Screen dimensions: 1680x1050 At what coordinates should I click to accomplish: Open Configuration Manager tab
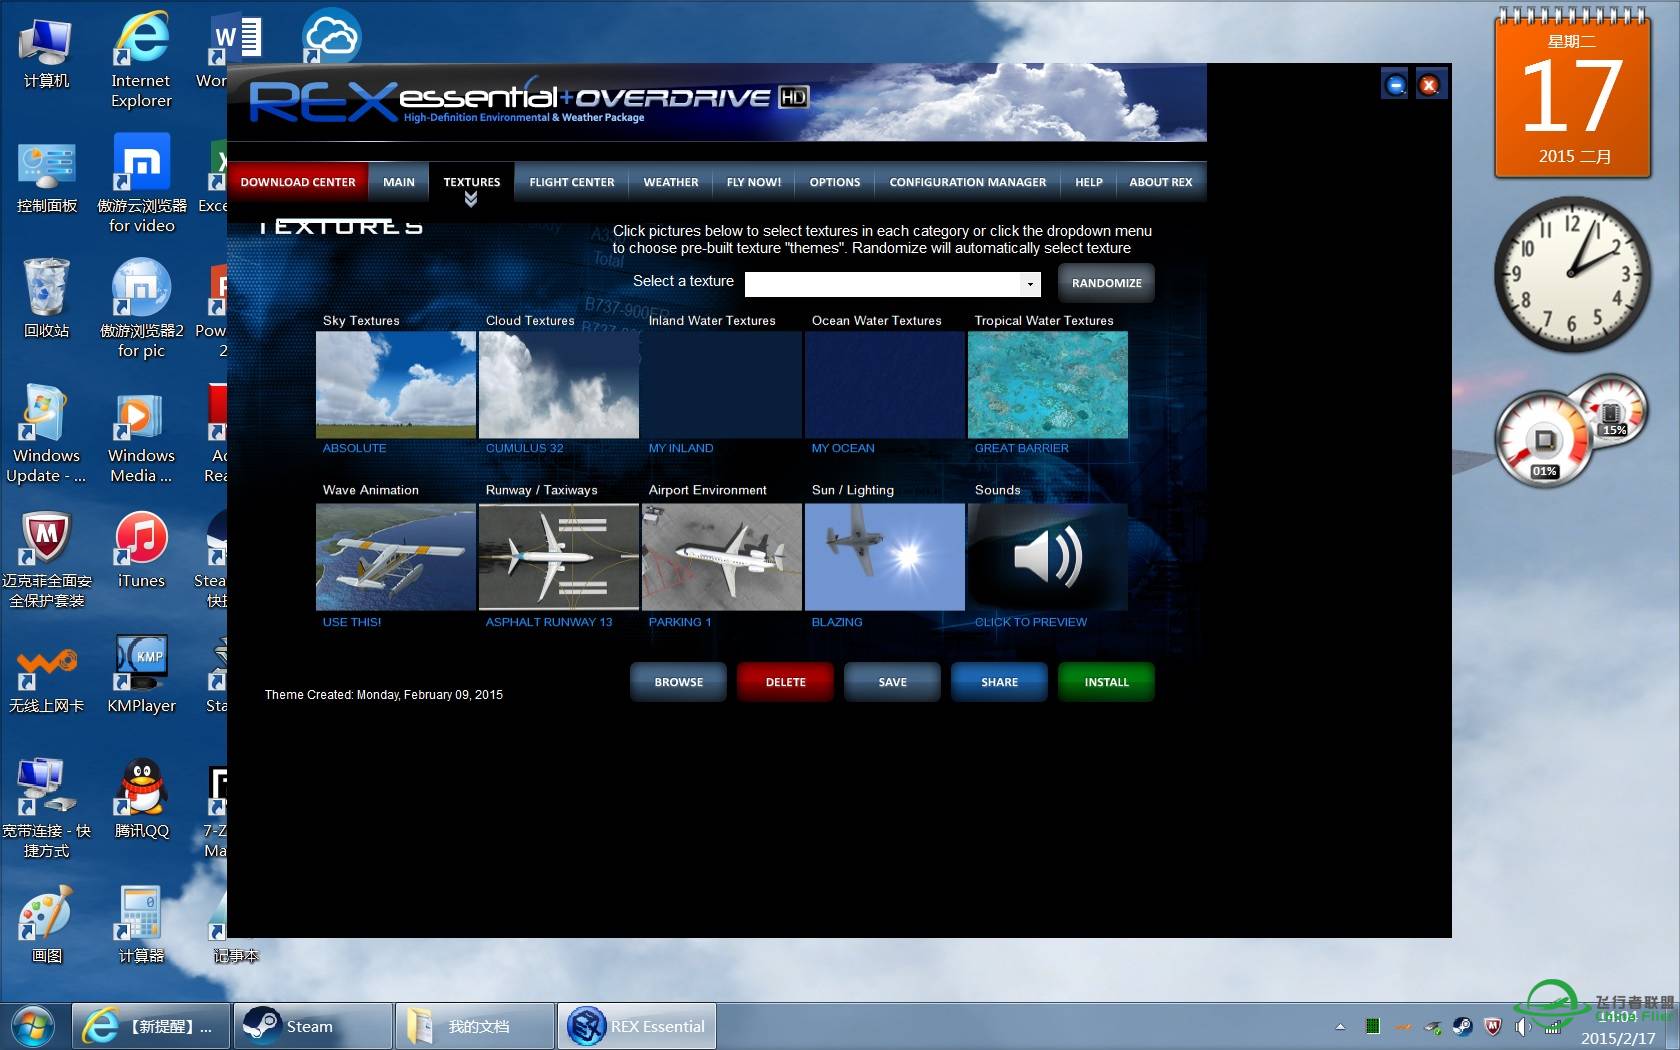[968, 182]
